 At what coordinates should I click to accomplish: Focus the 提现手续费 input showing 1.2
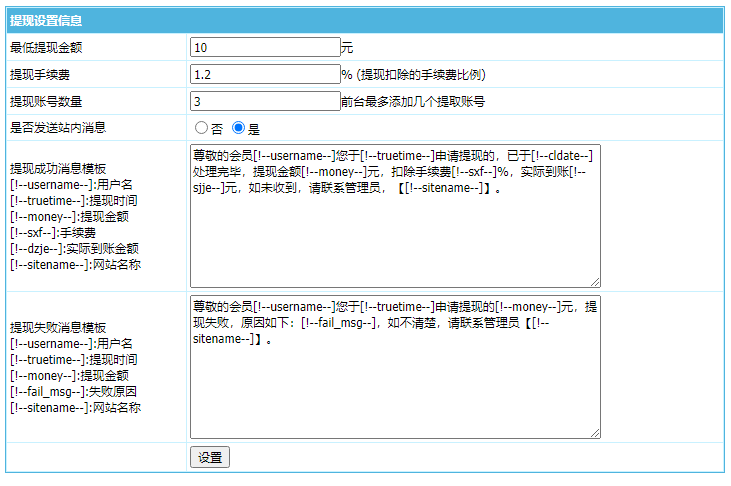tap(265, 74)
